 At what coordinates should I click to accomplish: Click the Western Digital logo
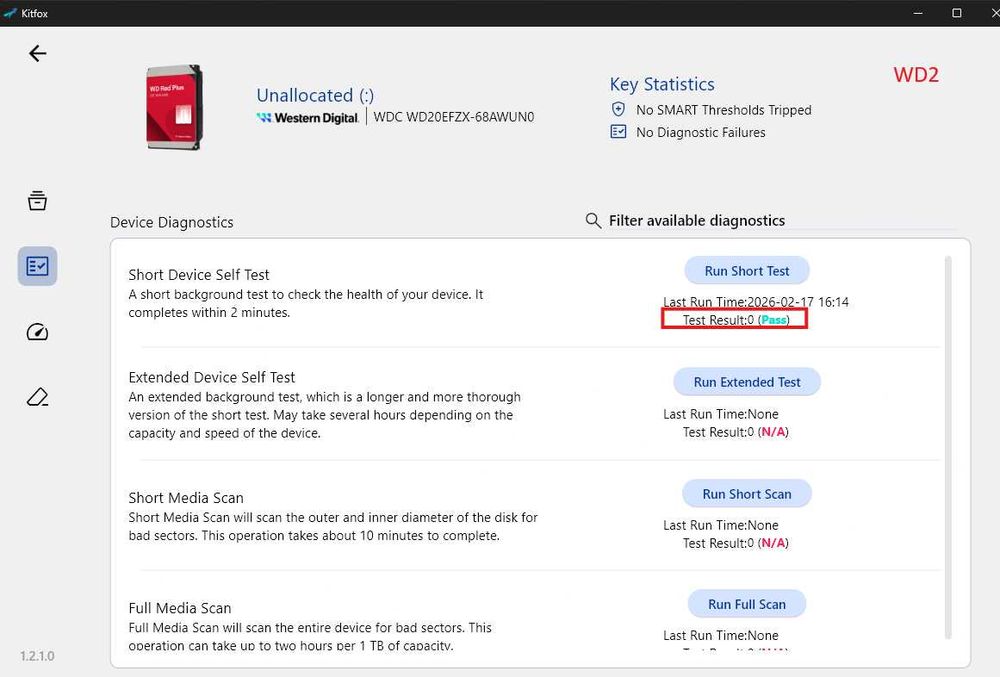pos(307,117)
